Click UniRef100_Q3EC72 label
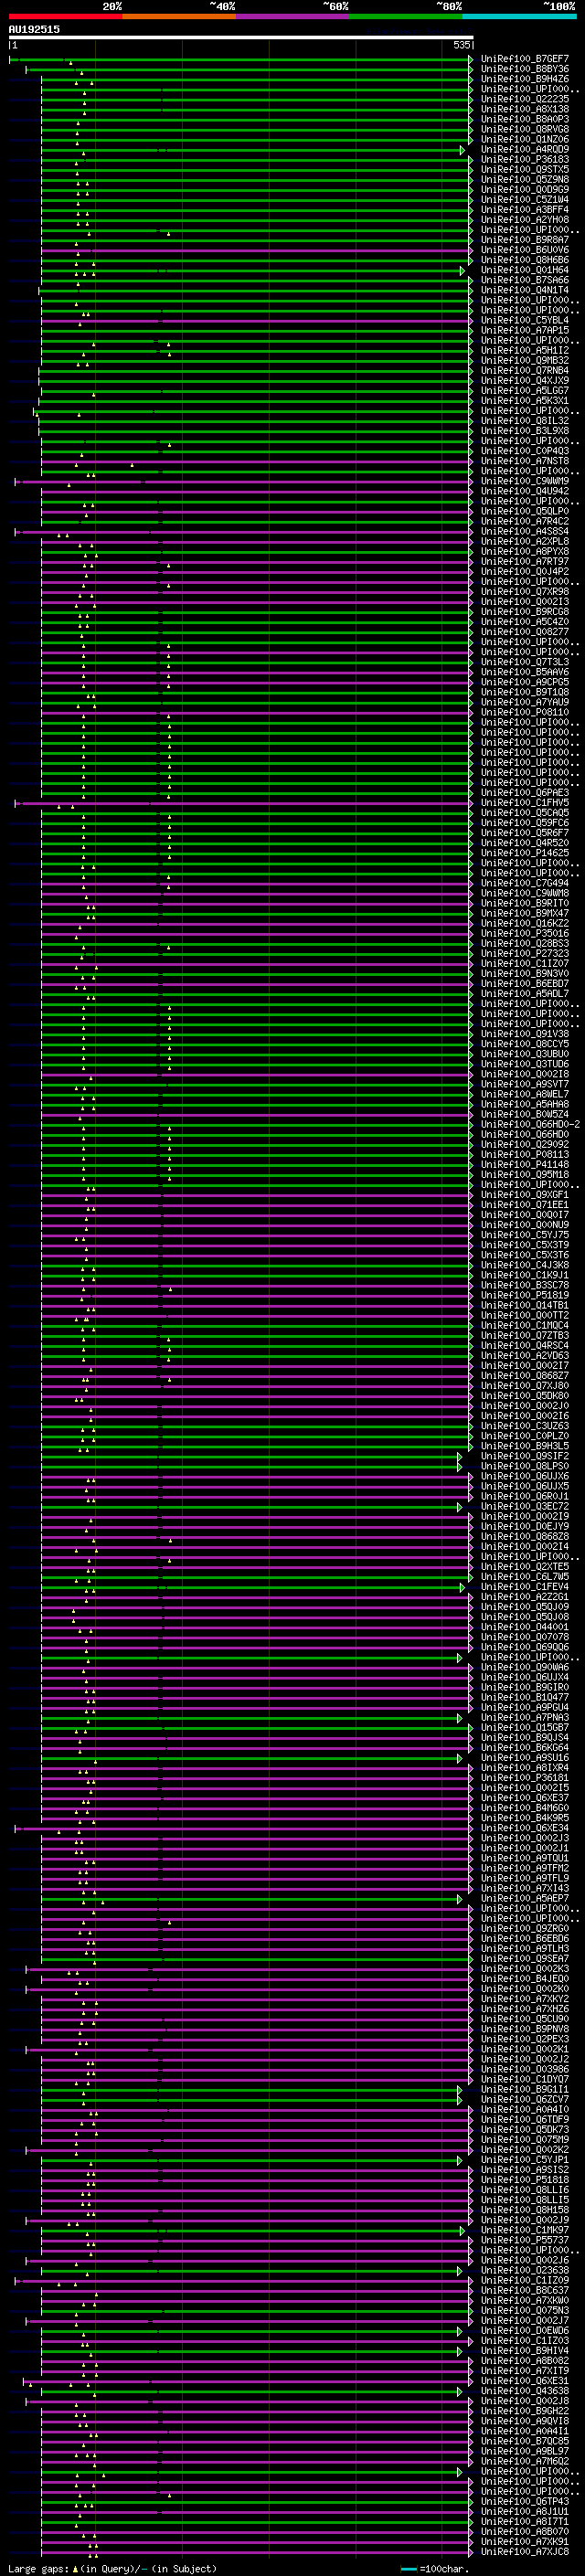 524,1506
